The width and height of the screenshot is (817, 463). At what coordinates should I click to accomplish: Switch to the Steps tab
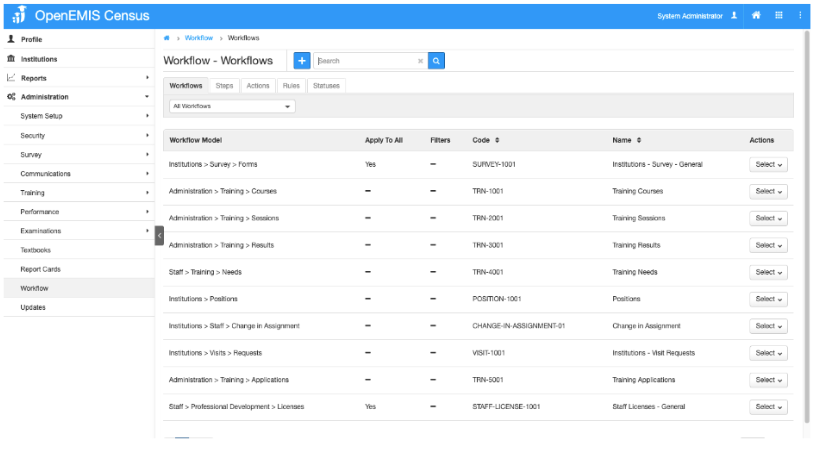click(x=225, y=85)
